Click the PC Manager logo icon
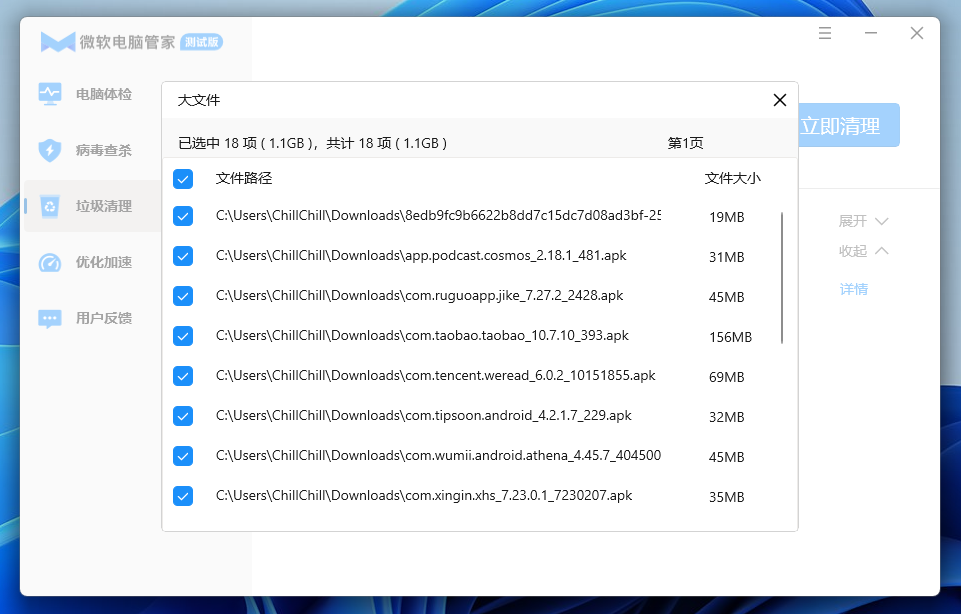Image resolution: width=961 pixels, height=614 pixels. tap(58, 42)
